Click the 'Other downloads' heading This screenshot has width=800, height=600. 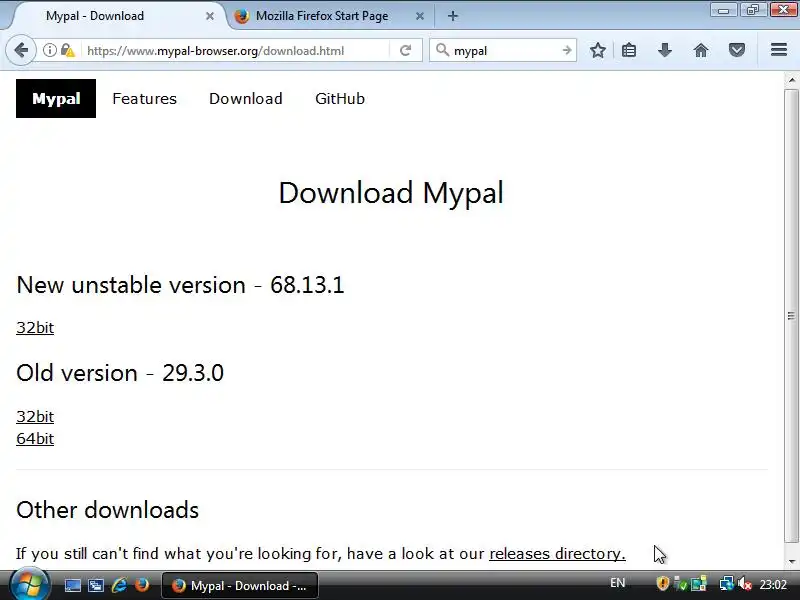tap(108, 510)
